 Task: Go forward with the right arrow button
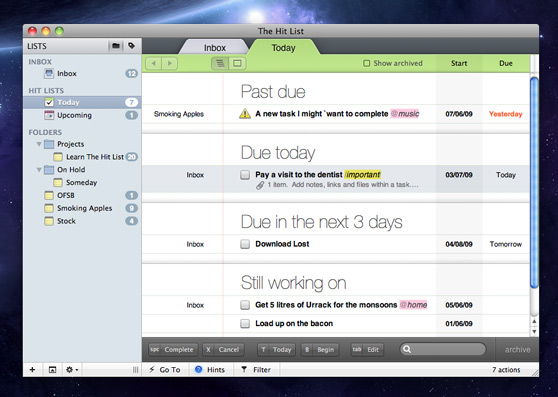(x=169, y=63)
